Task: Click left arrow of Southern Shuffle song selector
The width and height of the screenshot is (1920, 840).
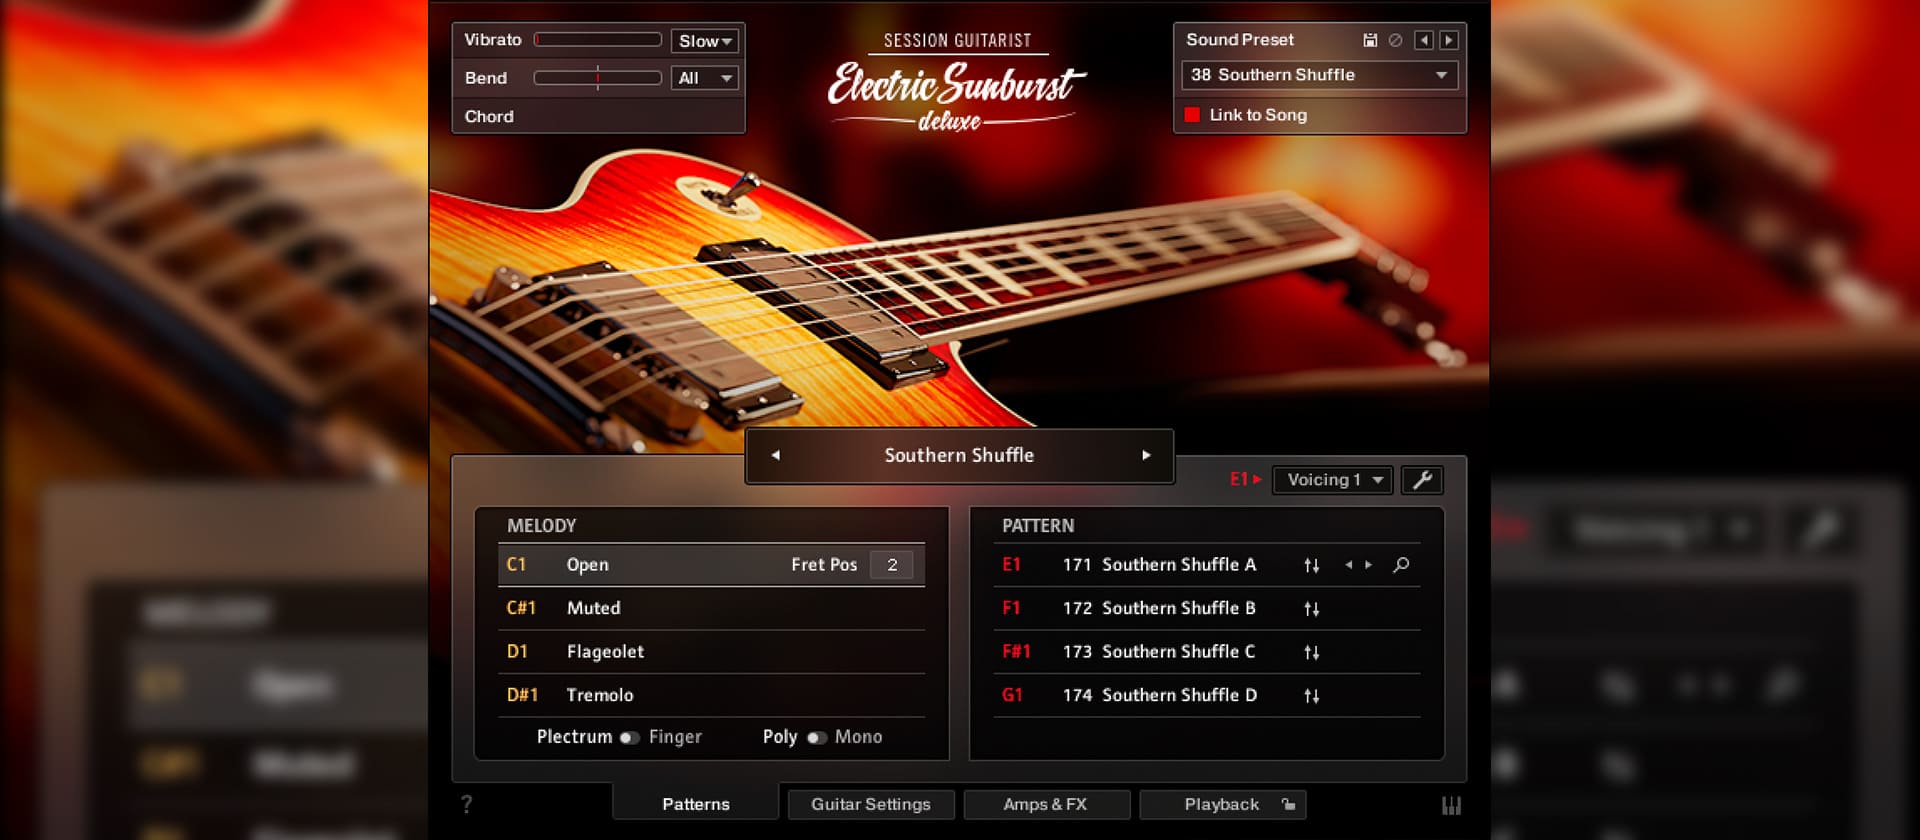Action: pos(775,455)
